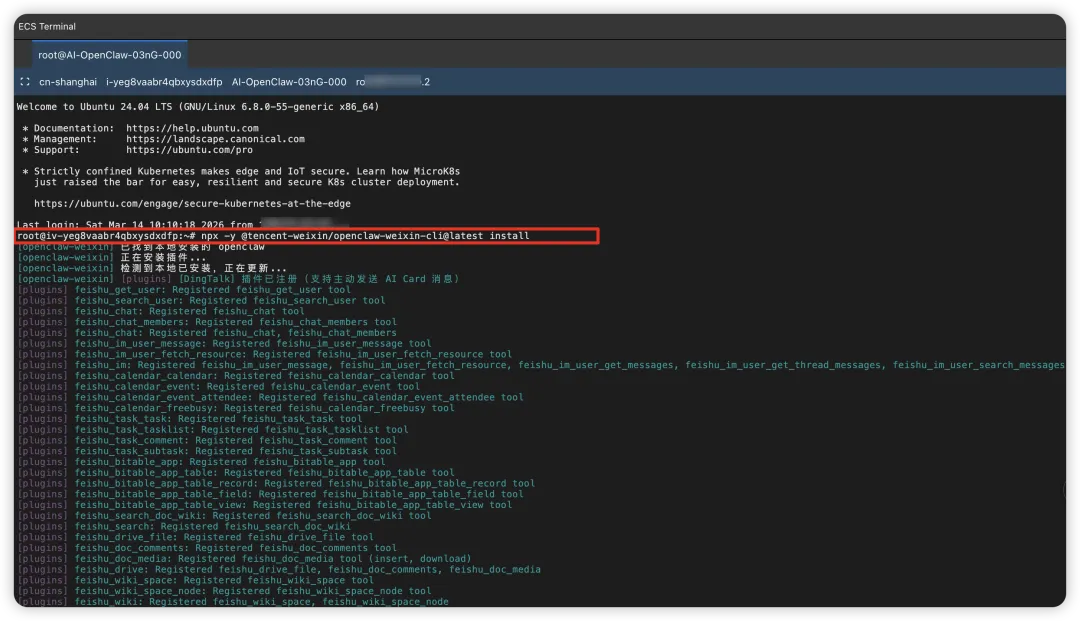Viewport: 1080px width, 621px height.
Task: Click the feishu_task_tasklist registered log line
Action: (x=213, y=430)
